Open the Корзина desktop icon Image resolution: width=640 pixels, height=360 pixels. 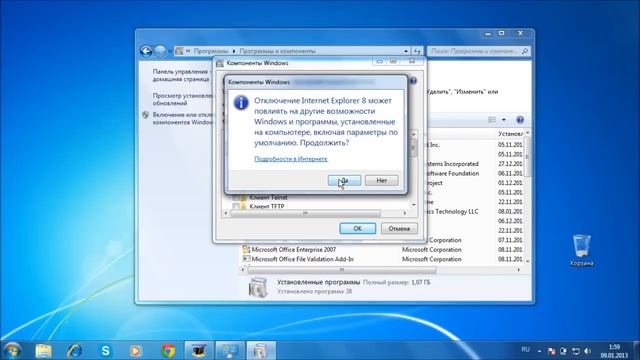coord(582,250)
